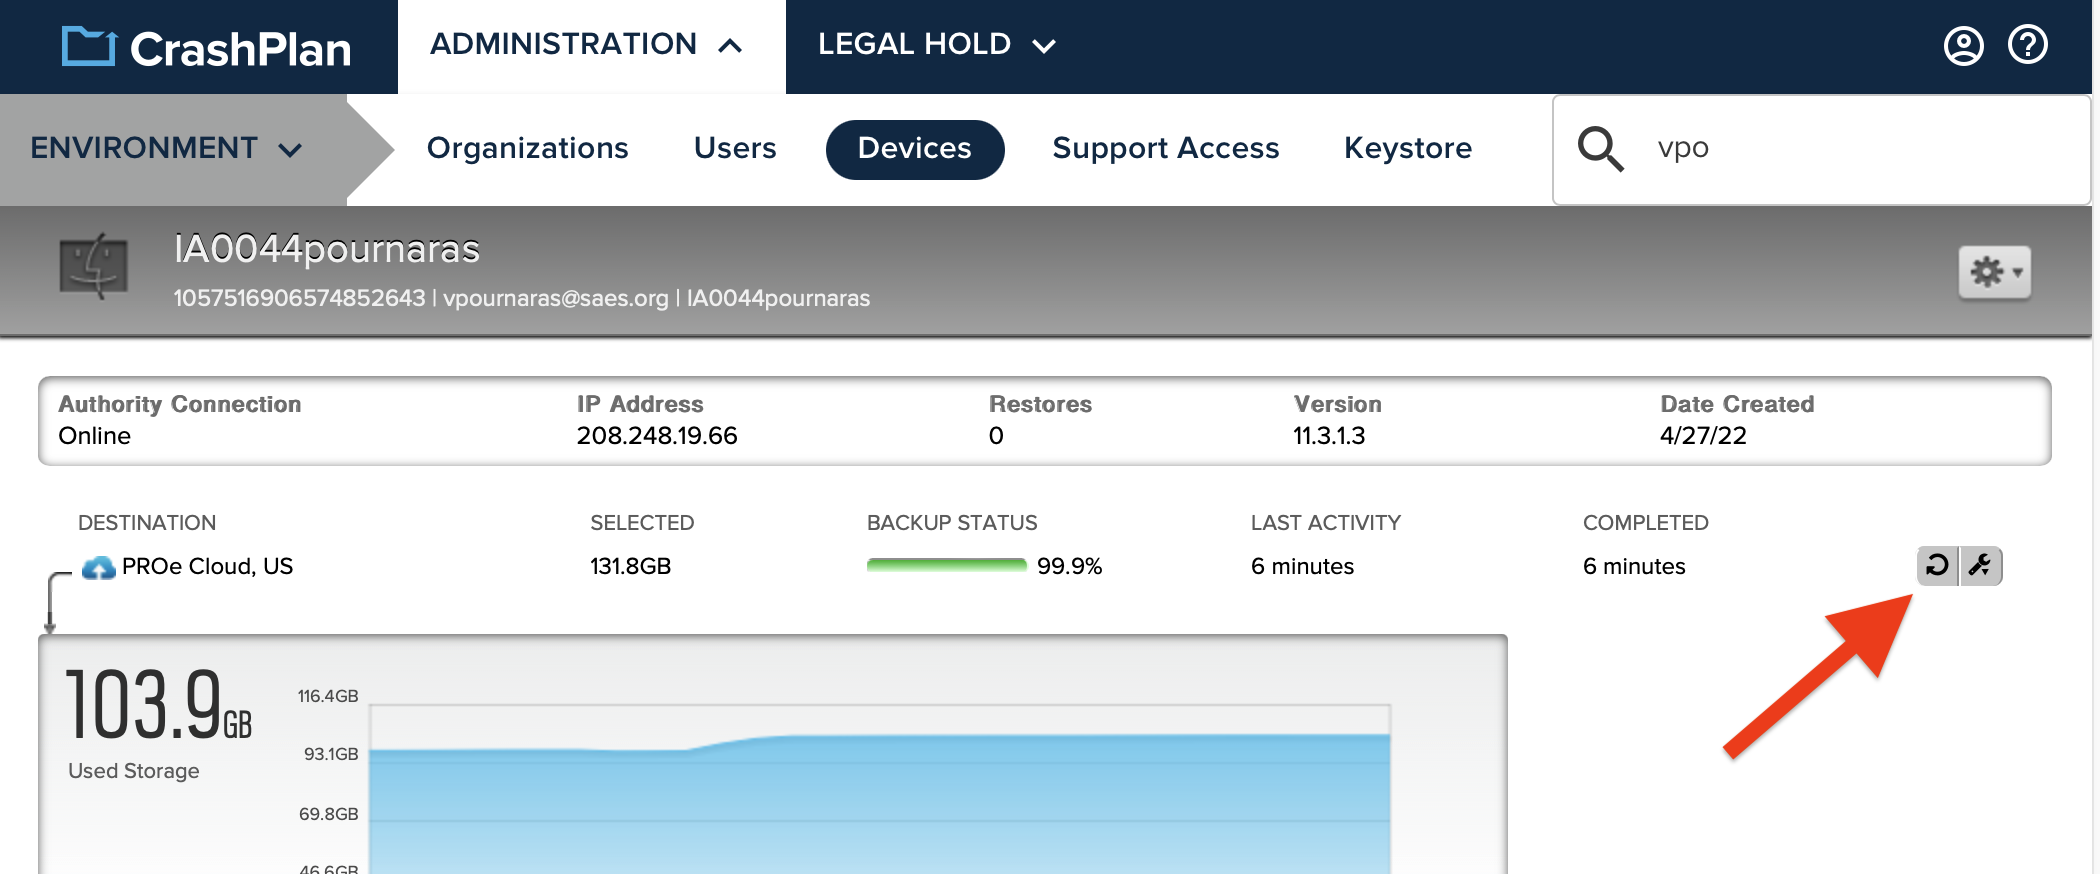Click the blue storage history chart

[x=880, y=805]
